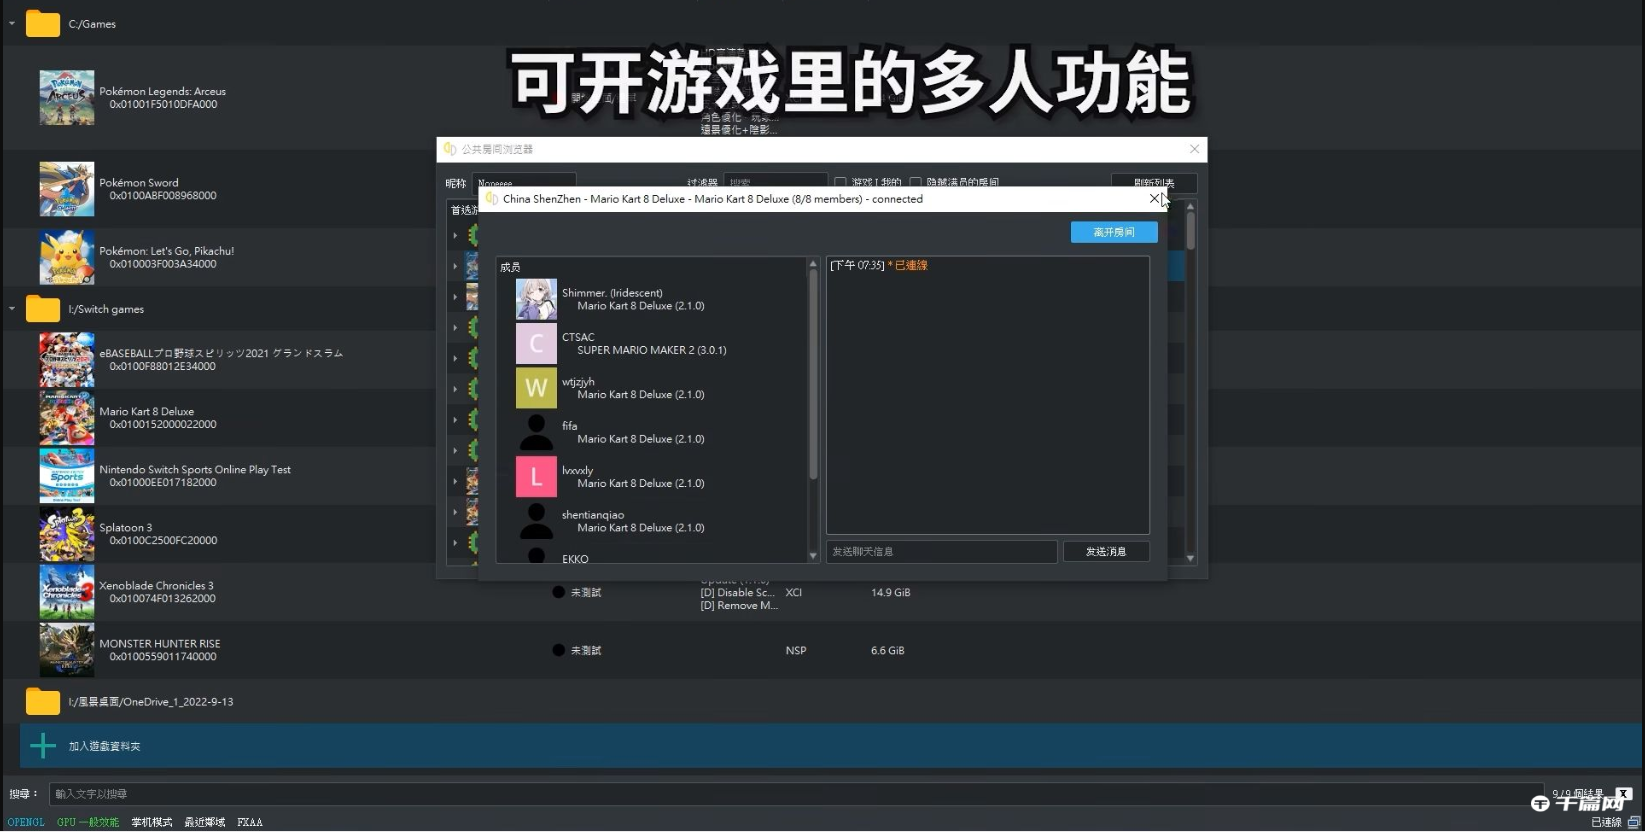Collapse the I:/Switch games folder tree
The image size is (1645, 832).
(x=12, y=309)
